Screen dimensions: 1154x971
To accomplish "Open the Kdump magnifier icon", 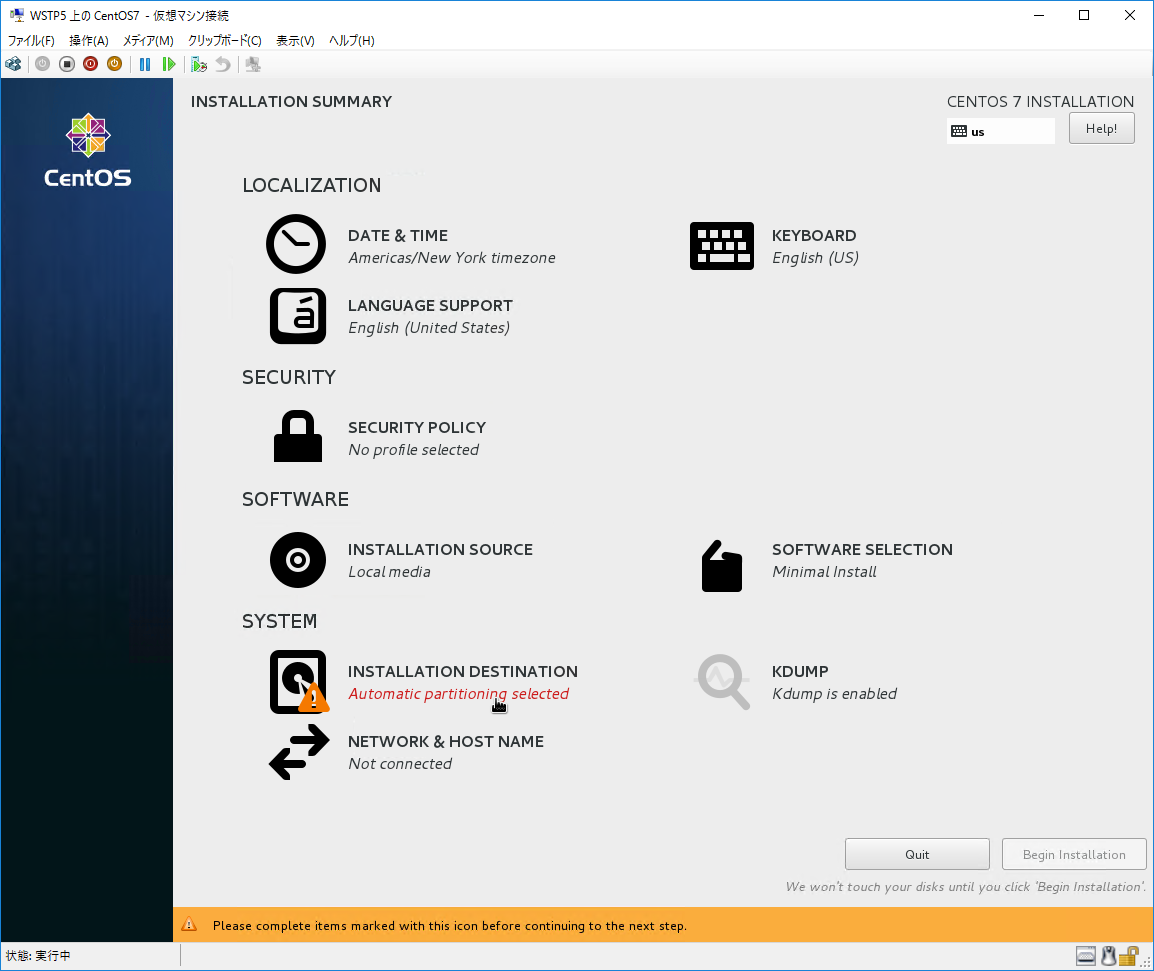I will tap(723, 682).
